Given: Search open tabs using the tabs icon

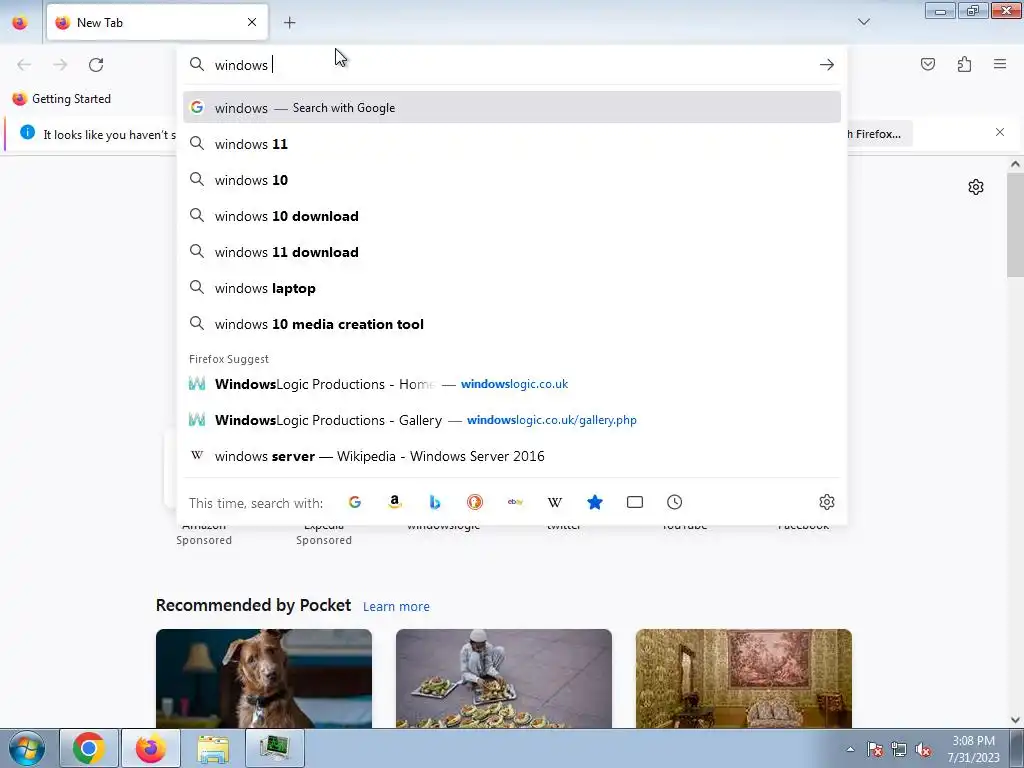Looking at the screenshot, I should pyautogui.click(x=635, y=502).
